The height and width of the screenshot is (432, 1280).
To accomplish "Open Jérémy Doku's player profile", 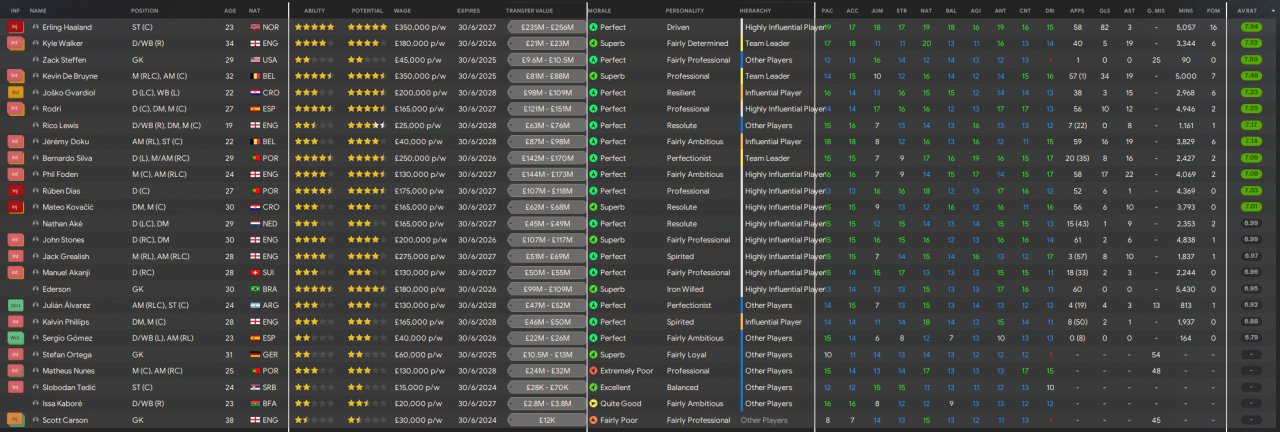I will (x=64, y=141).
